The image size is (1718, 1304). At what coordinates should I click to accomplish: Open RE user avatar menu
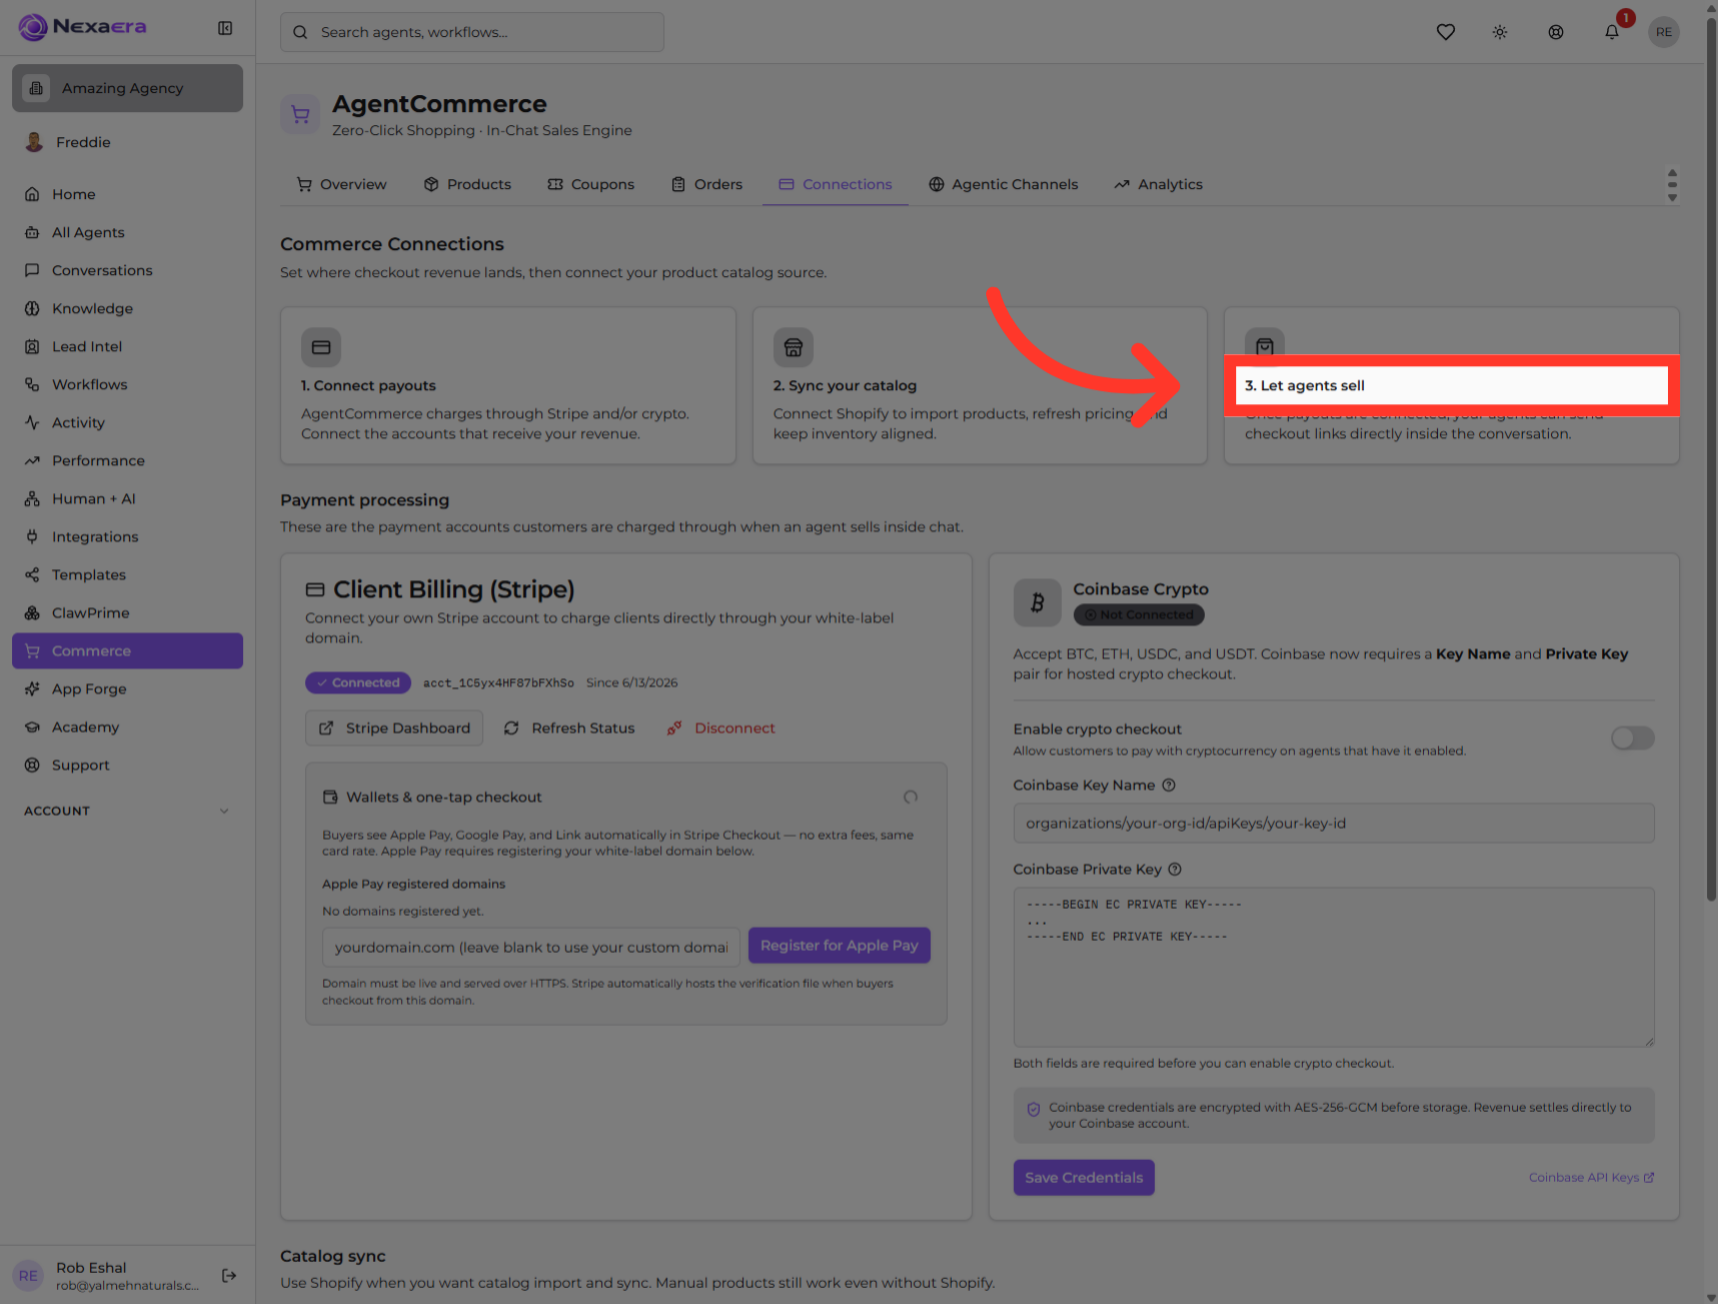1664,32
